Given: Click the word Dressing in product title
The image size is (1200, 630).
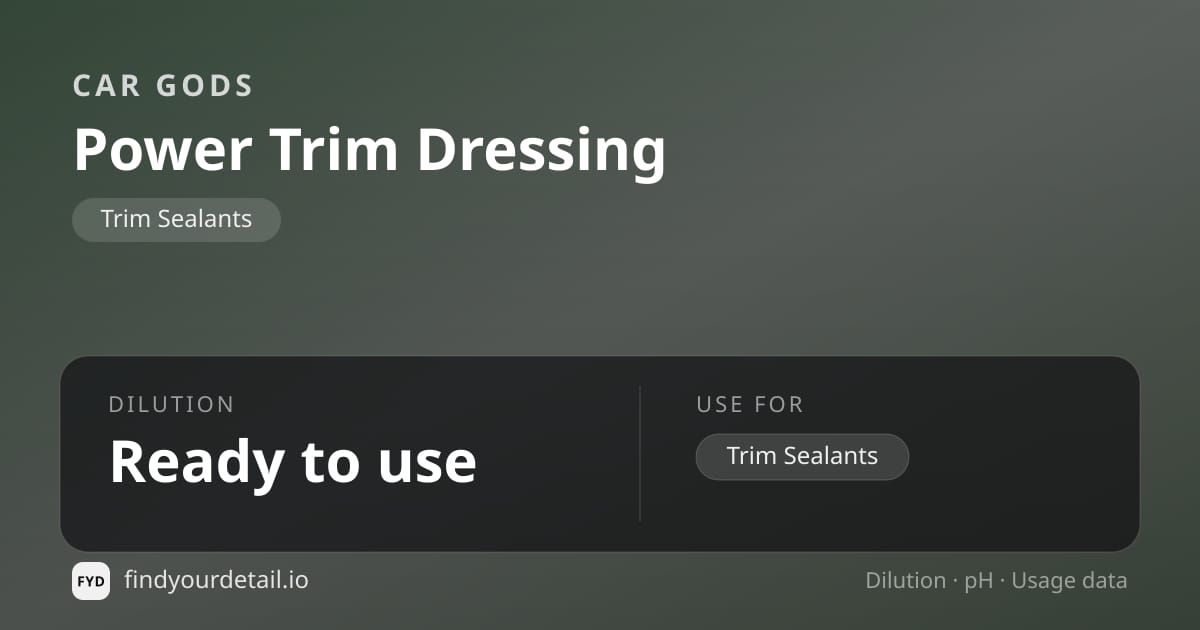Looking at the screenshot, I should click(x=541, y=152).
